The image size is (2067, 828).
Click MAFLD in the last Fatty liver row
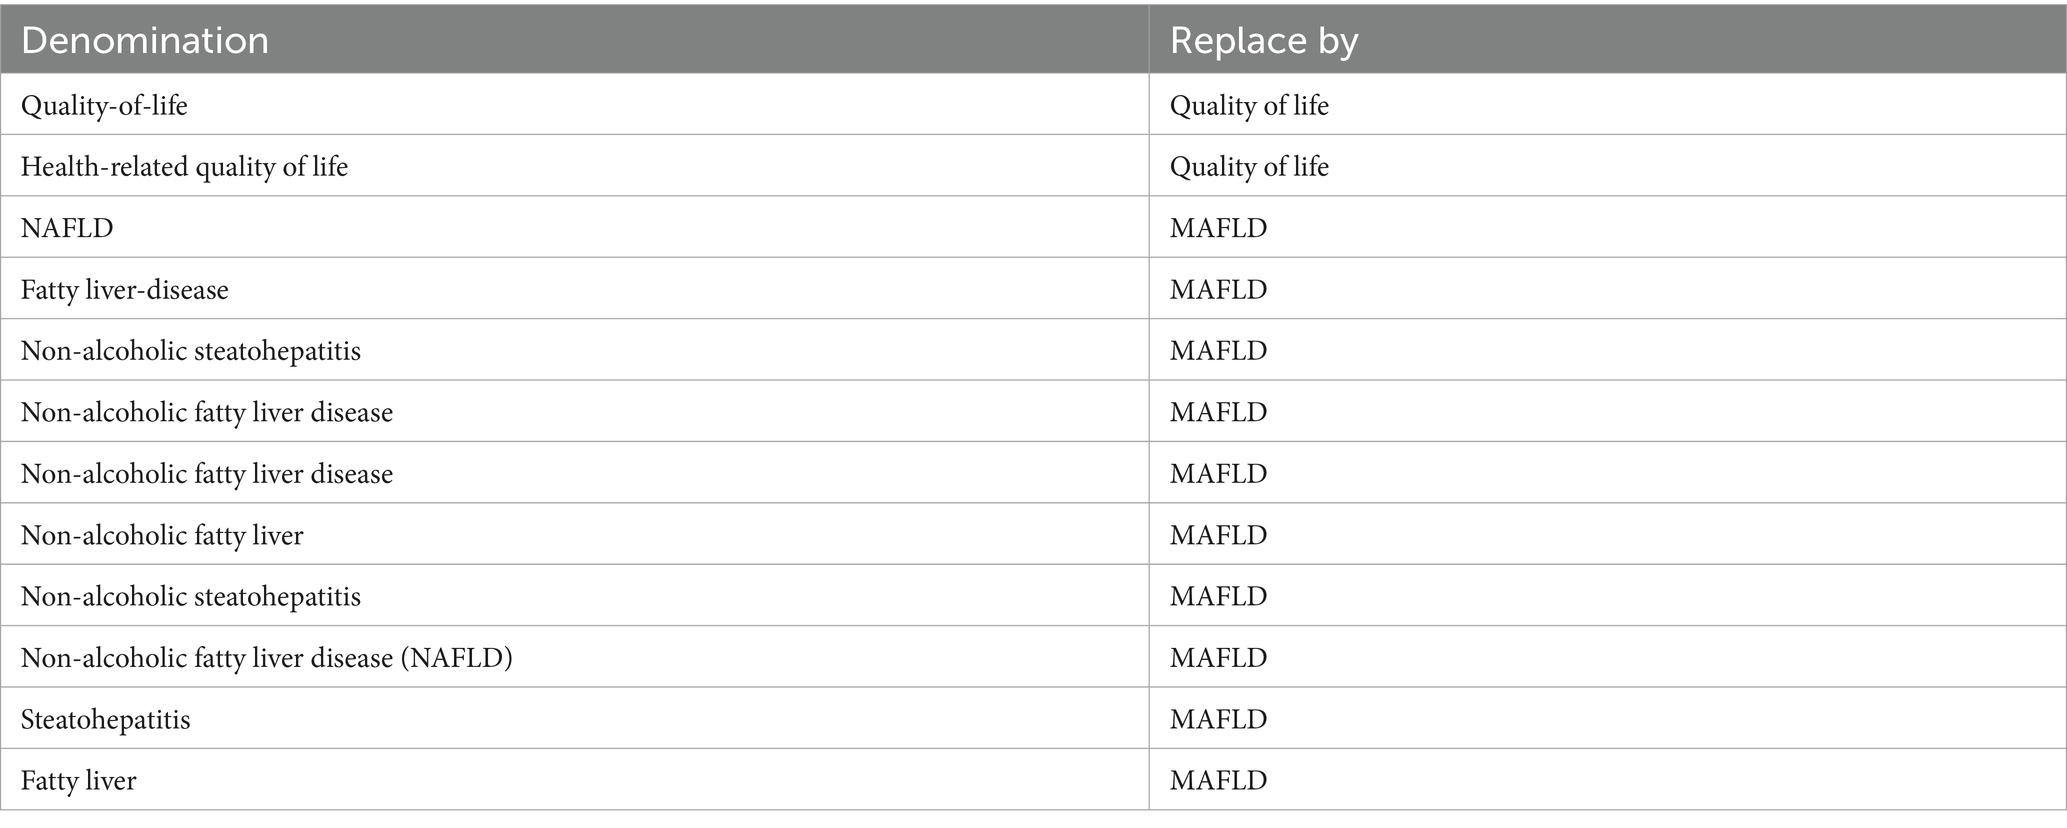[x=1218, y=781]
